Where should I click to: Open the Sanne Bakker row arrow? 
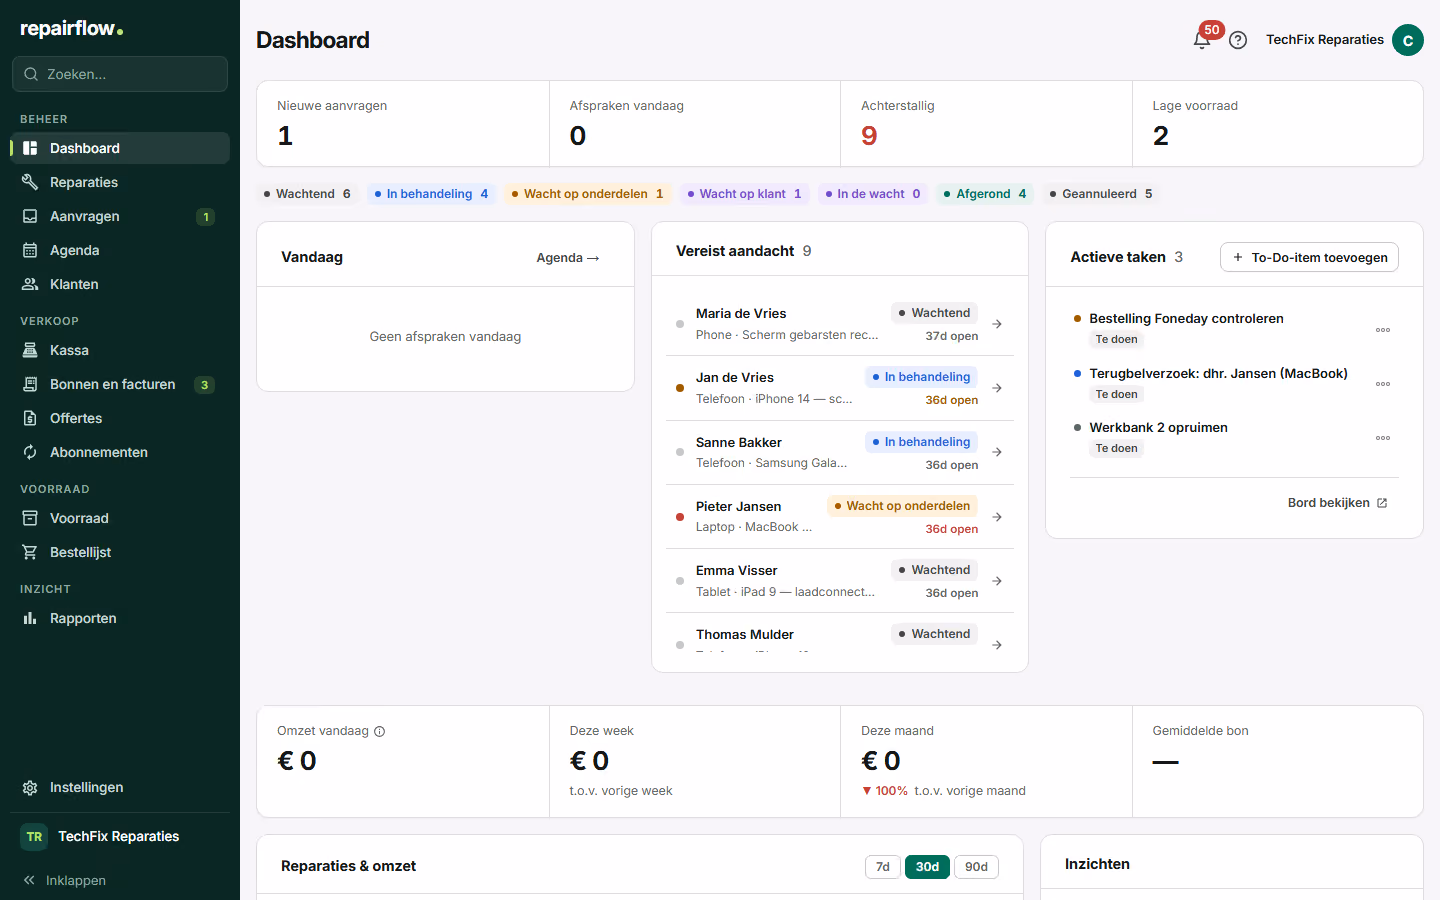(997, 452)
